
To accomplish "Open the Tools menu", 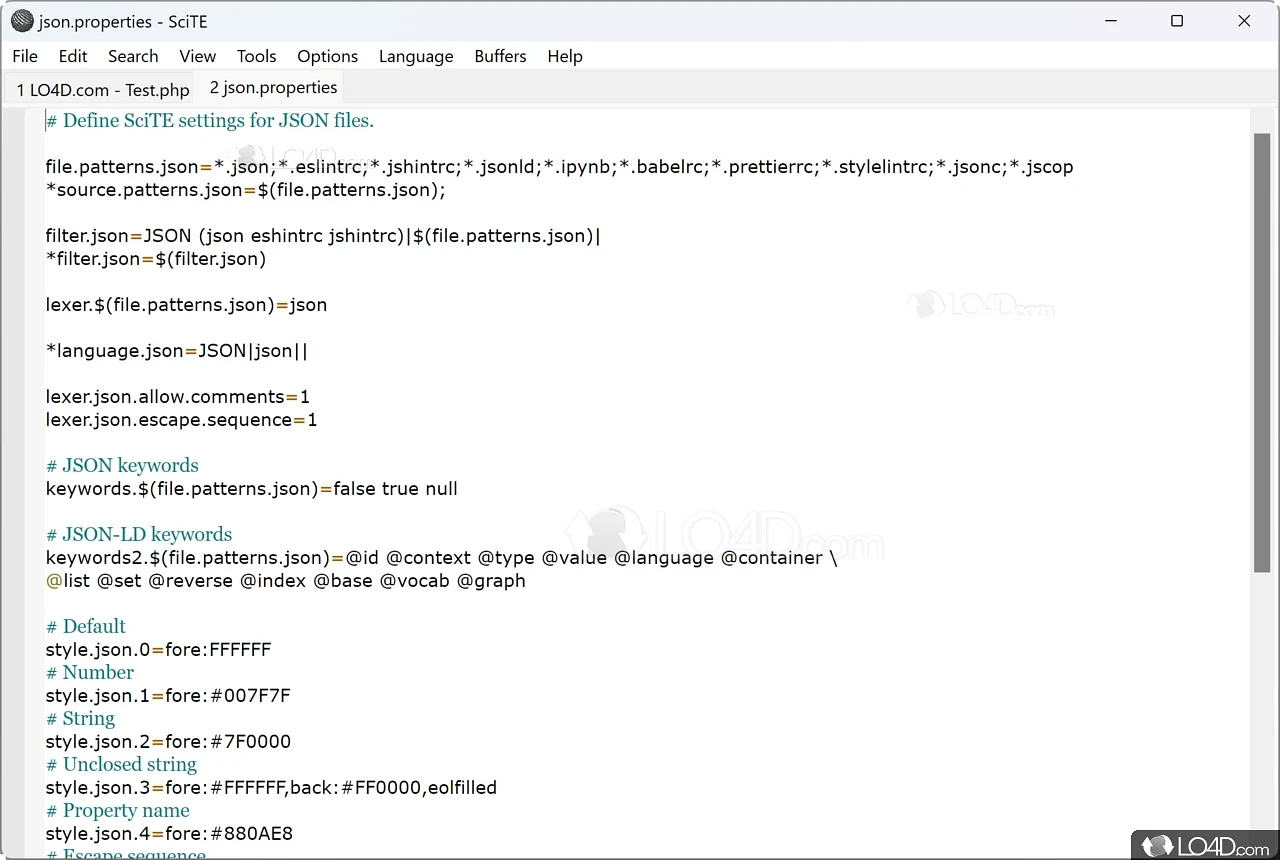I will pyautogui.click(x=256, y=56).
